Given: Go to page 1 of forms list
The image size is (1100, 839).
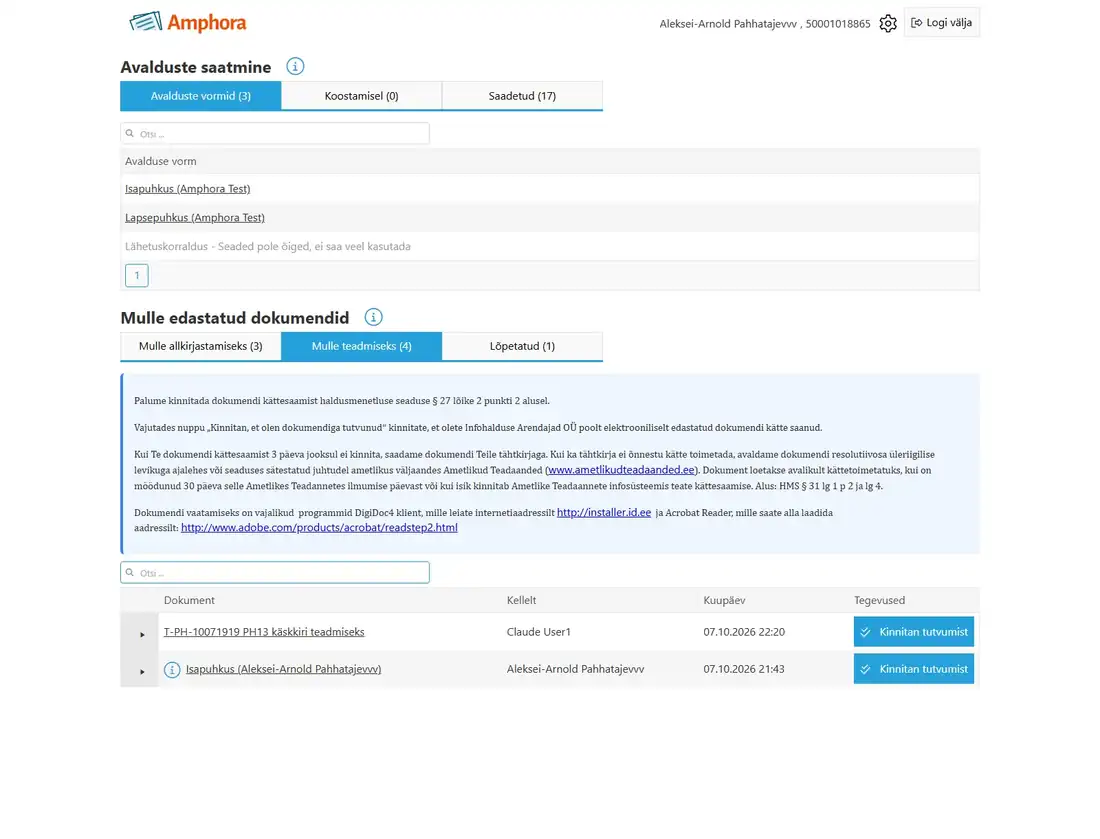Looking at the screenshot, I should (137, 275).
